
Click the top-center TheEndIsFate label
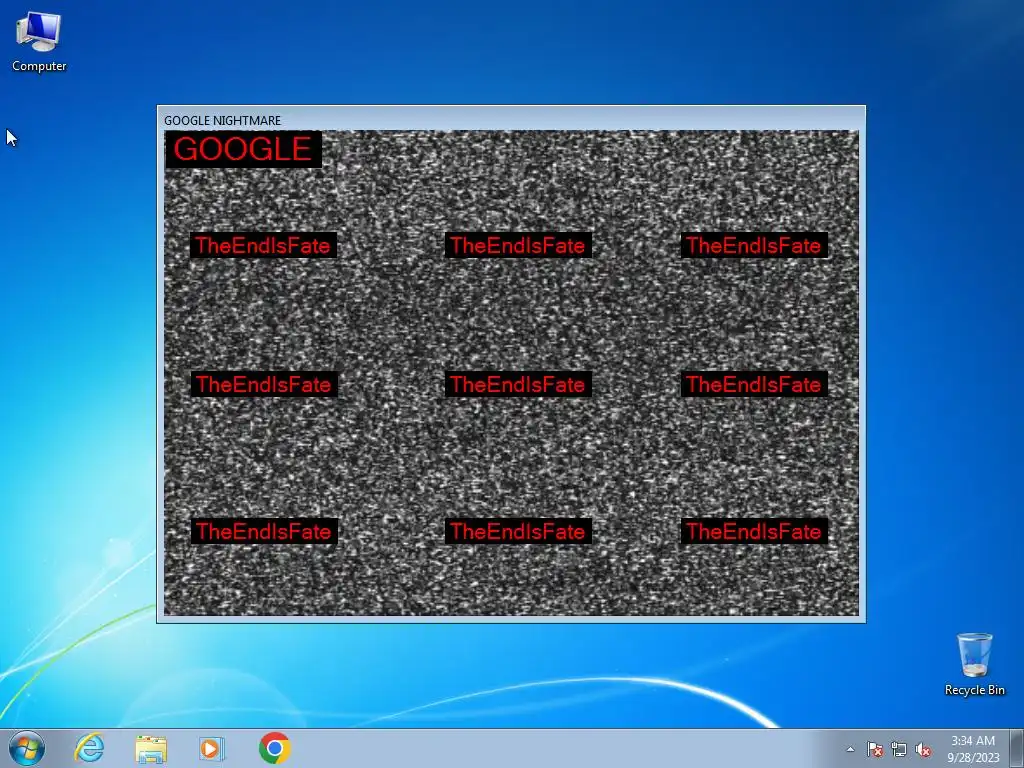click(x=518, y=246)
